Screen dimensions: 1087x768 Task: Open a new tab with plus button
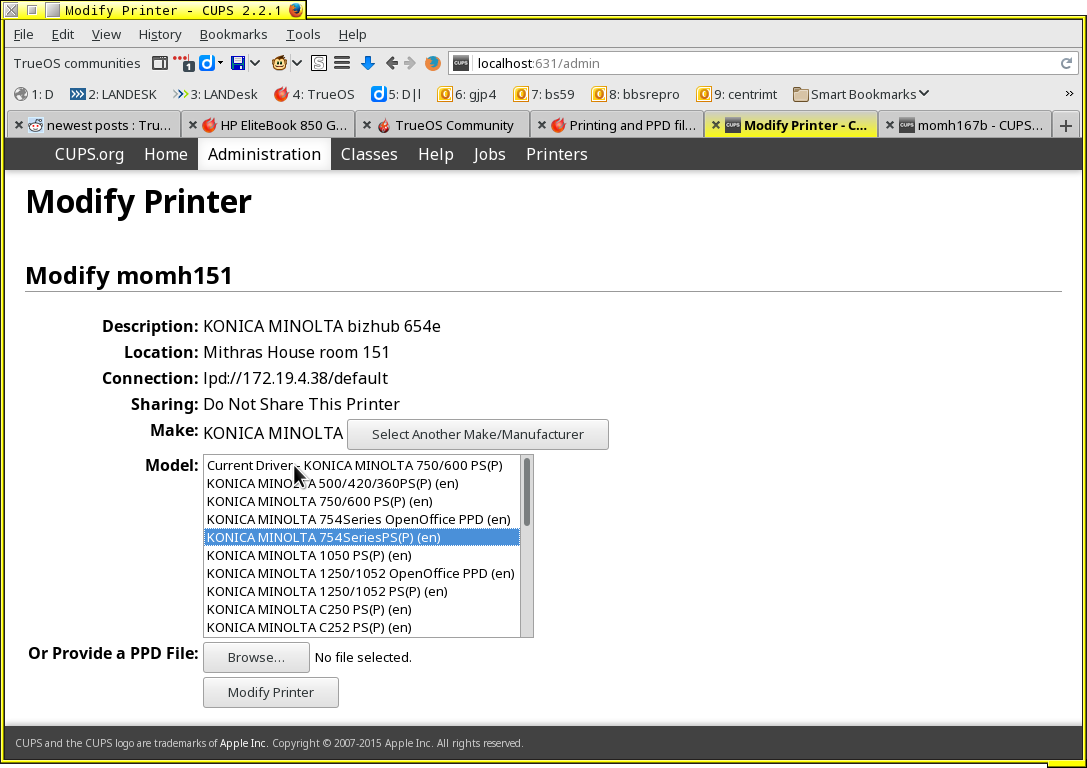pos(1066,125)
